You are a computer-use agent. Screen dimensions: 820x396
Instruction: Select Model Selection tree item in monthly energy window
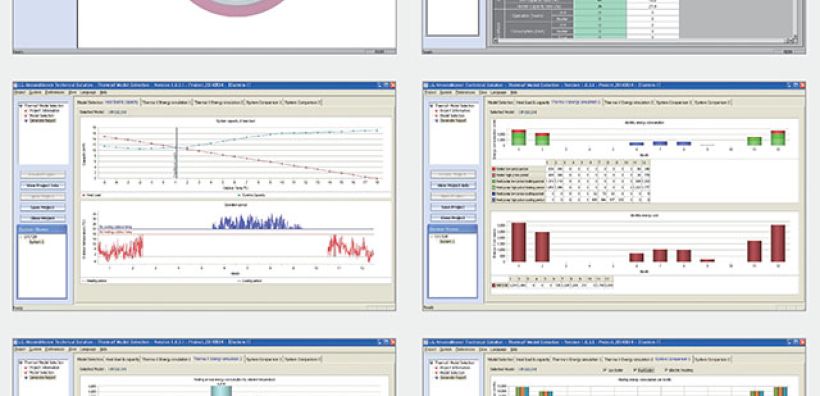tap(452, 116)
